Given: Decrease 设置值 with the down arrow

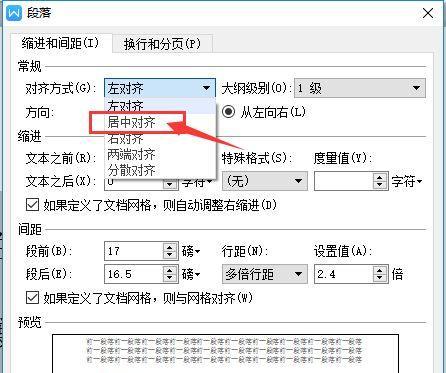Looking at the screenshot, I should pyautogui.click(x=380, y=278).
